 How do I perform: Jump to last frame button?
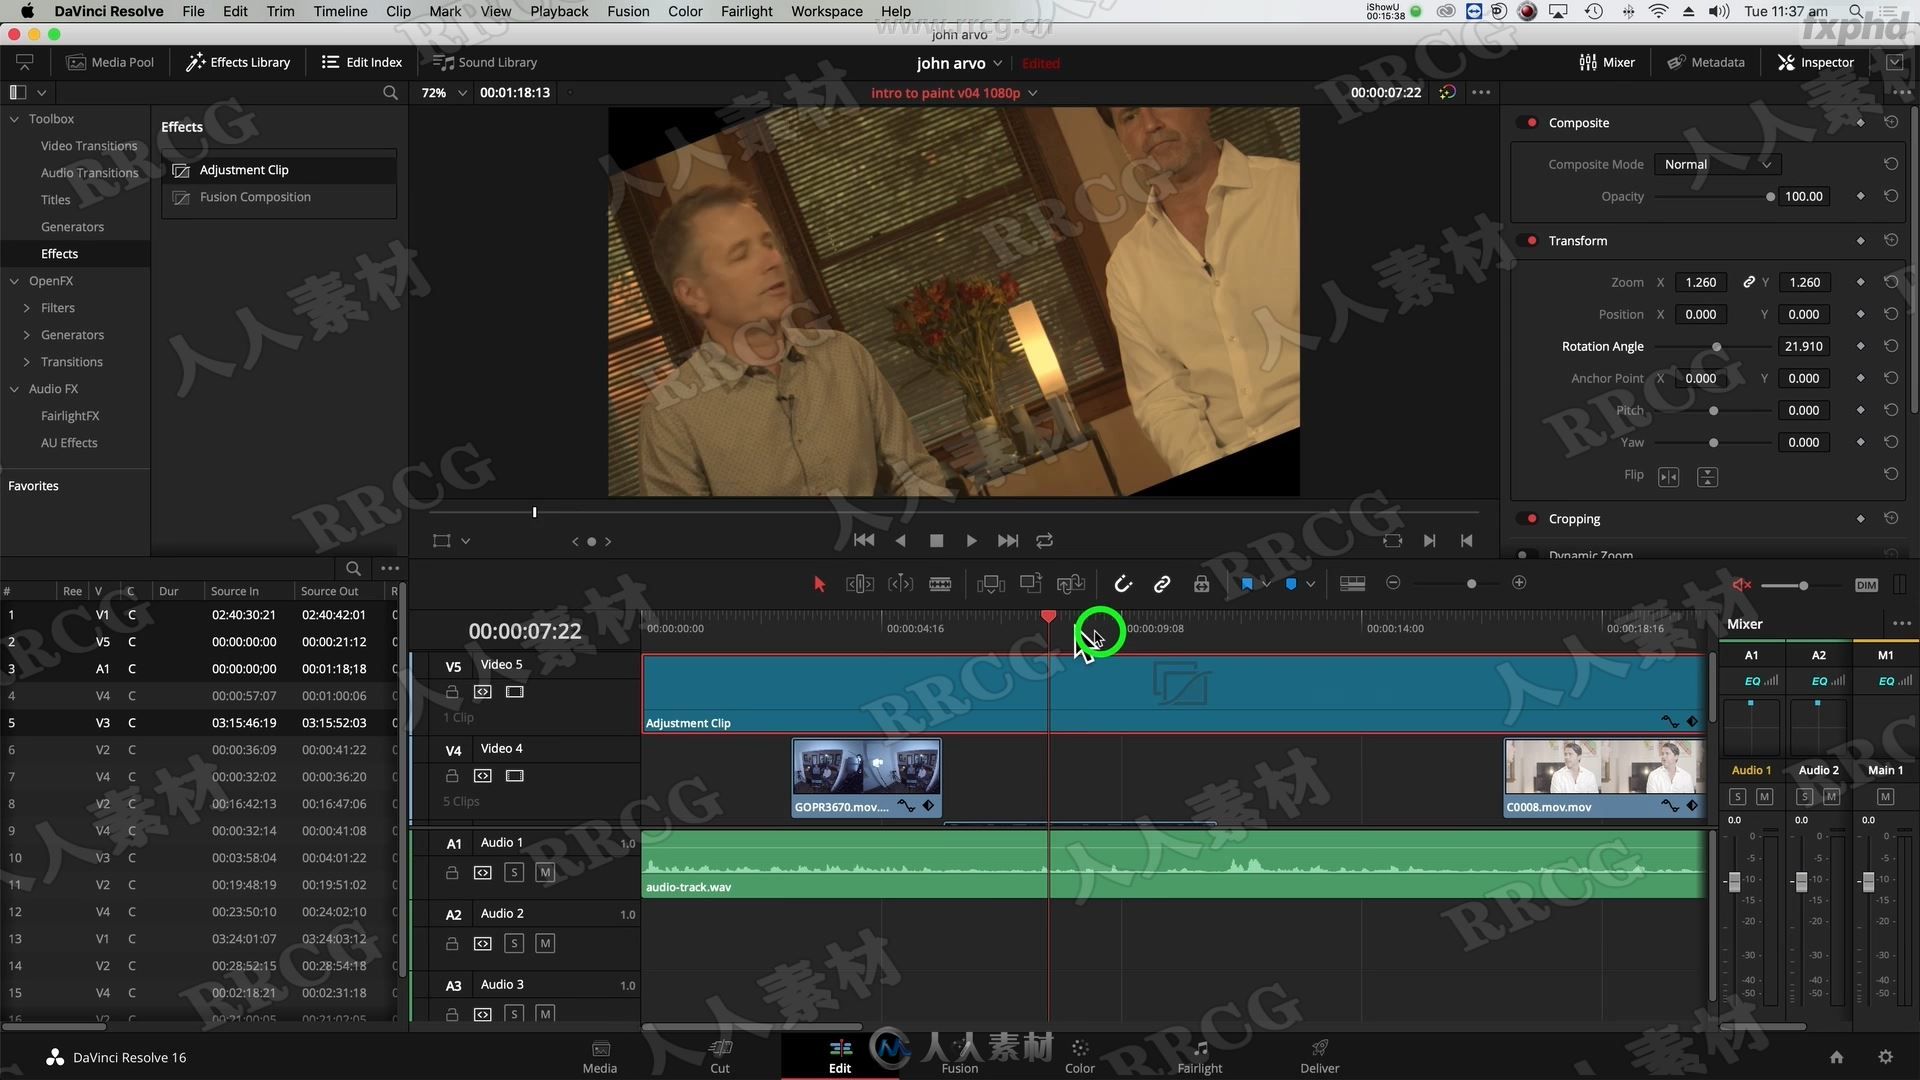[1008, 541]
